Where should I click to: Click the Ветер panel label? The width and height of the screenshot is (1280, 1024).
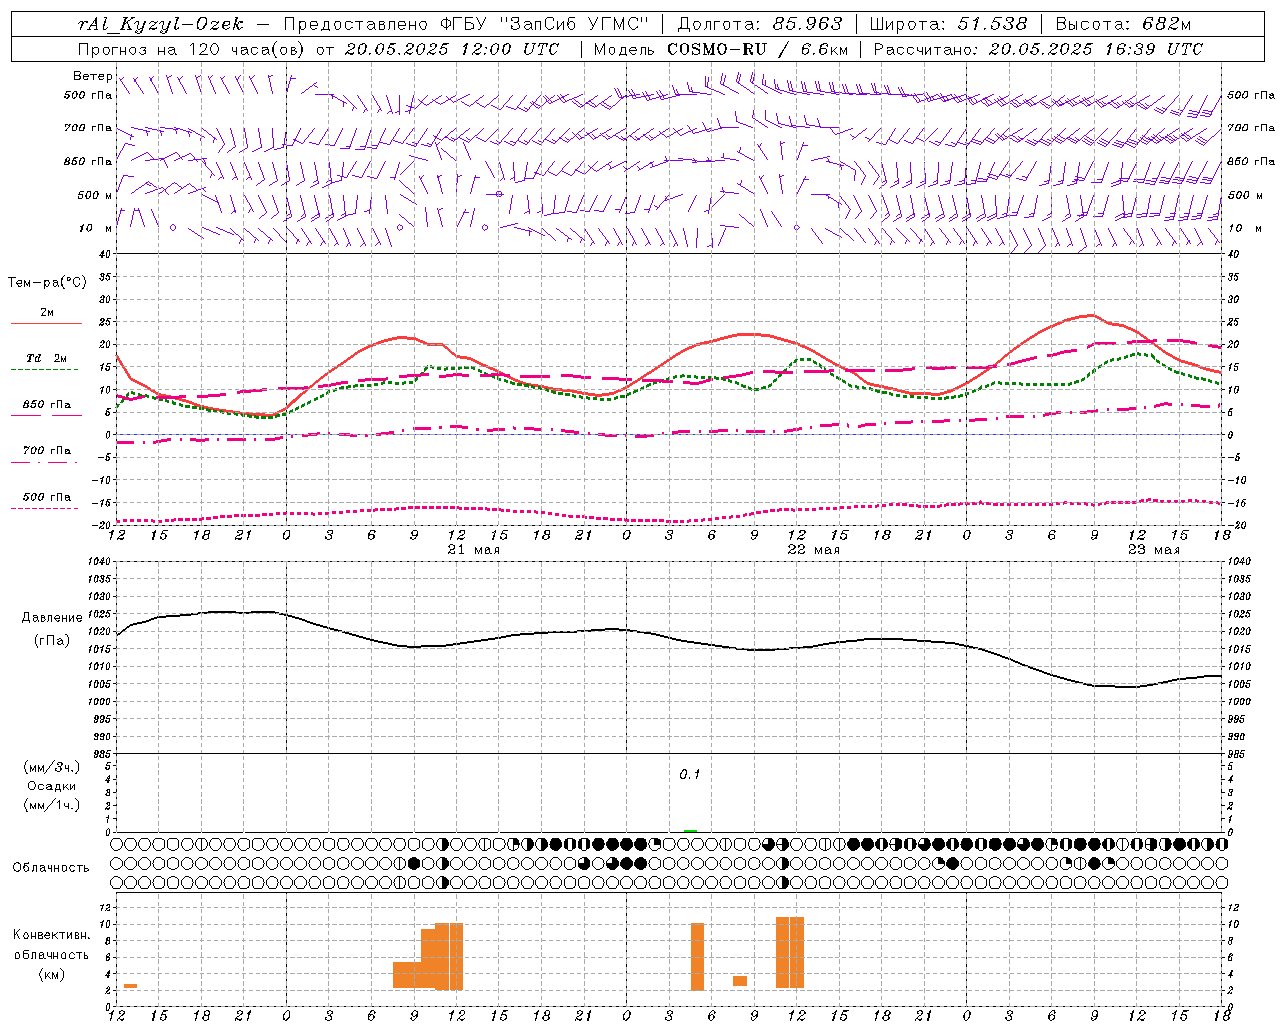(x=92, y=76)
